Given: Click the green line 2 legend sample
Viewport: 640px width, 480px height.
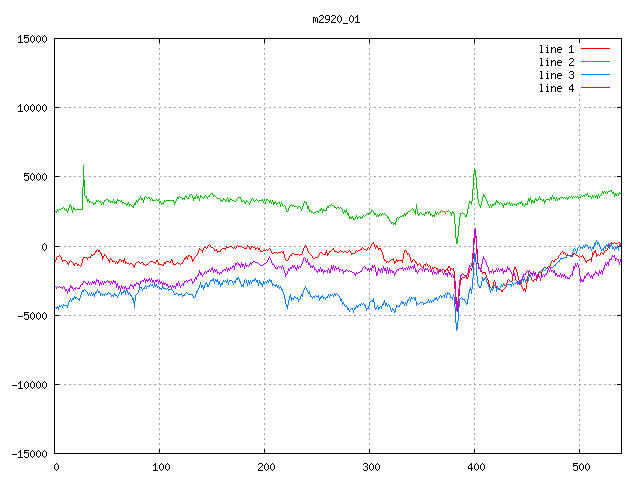Looking at the screenshot, I should [x=595, y=62].
